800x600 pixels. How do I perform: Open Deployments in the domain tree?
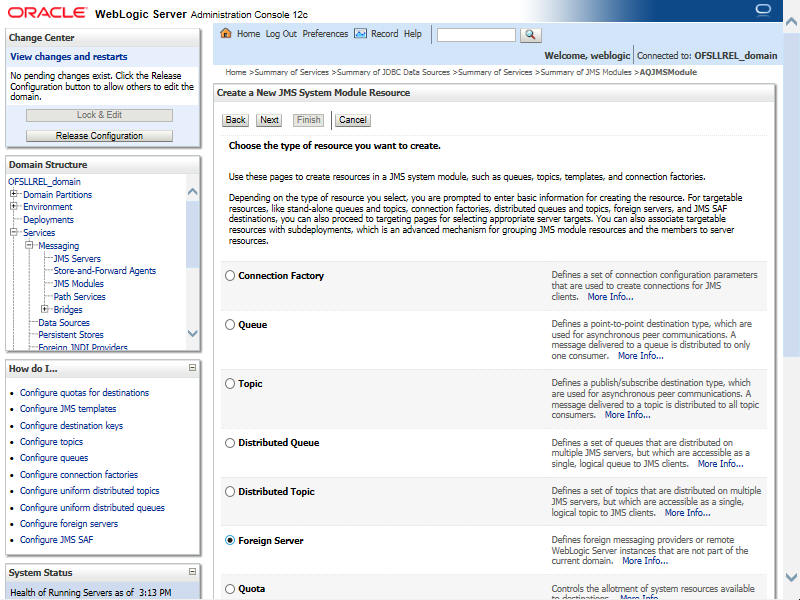[x=48, y=220]
